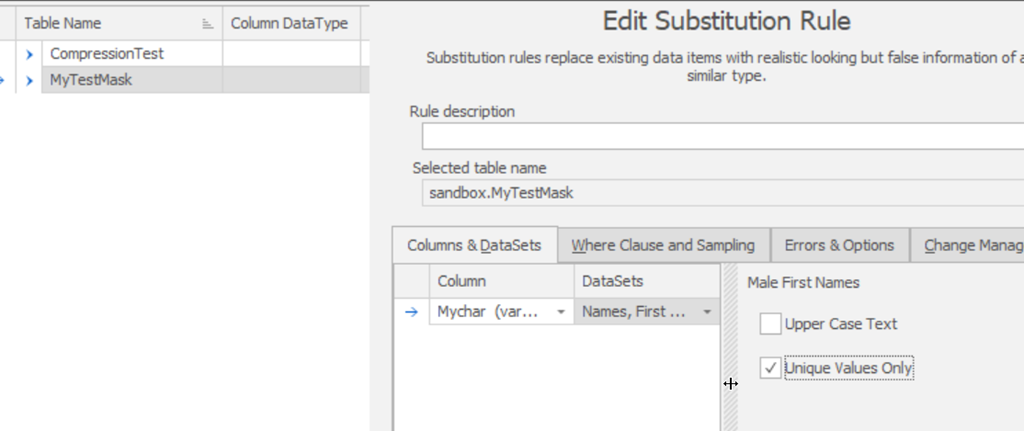This screenshot has width=1024, height=431.
Task: Open the Mychar column dropdown
Action: pos(561,312)
